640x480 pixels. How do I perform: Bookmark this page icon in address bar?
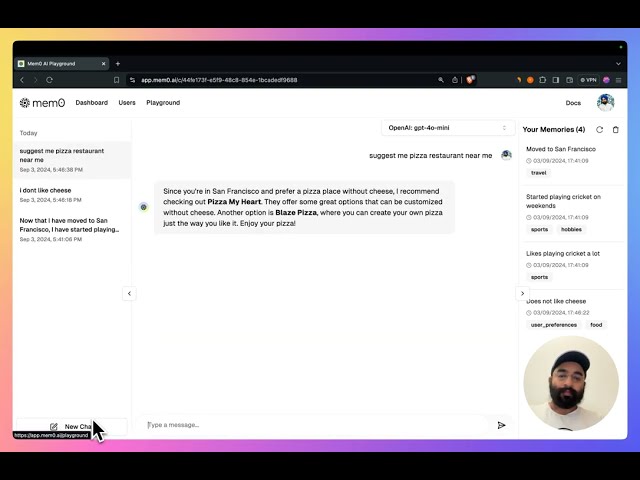click(x=116, y=80)
